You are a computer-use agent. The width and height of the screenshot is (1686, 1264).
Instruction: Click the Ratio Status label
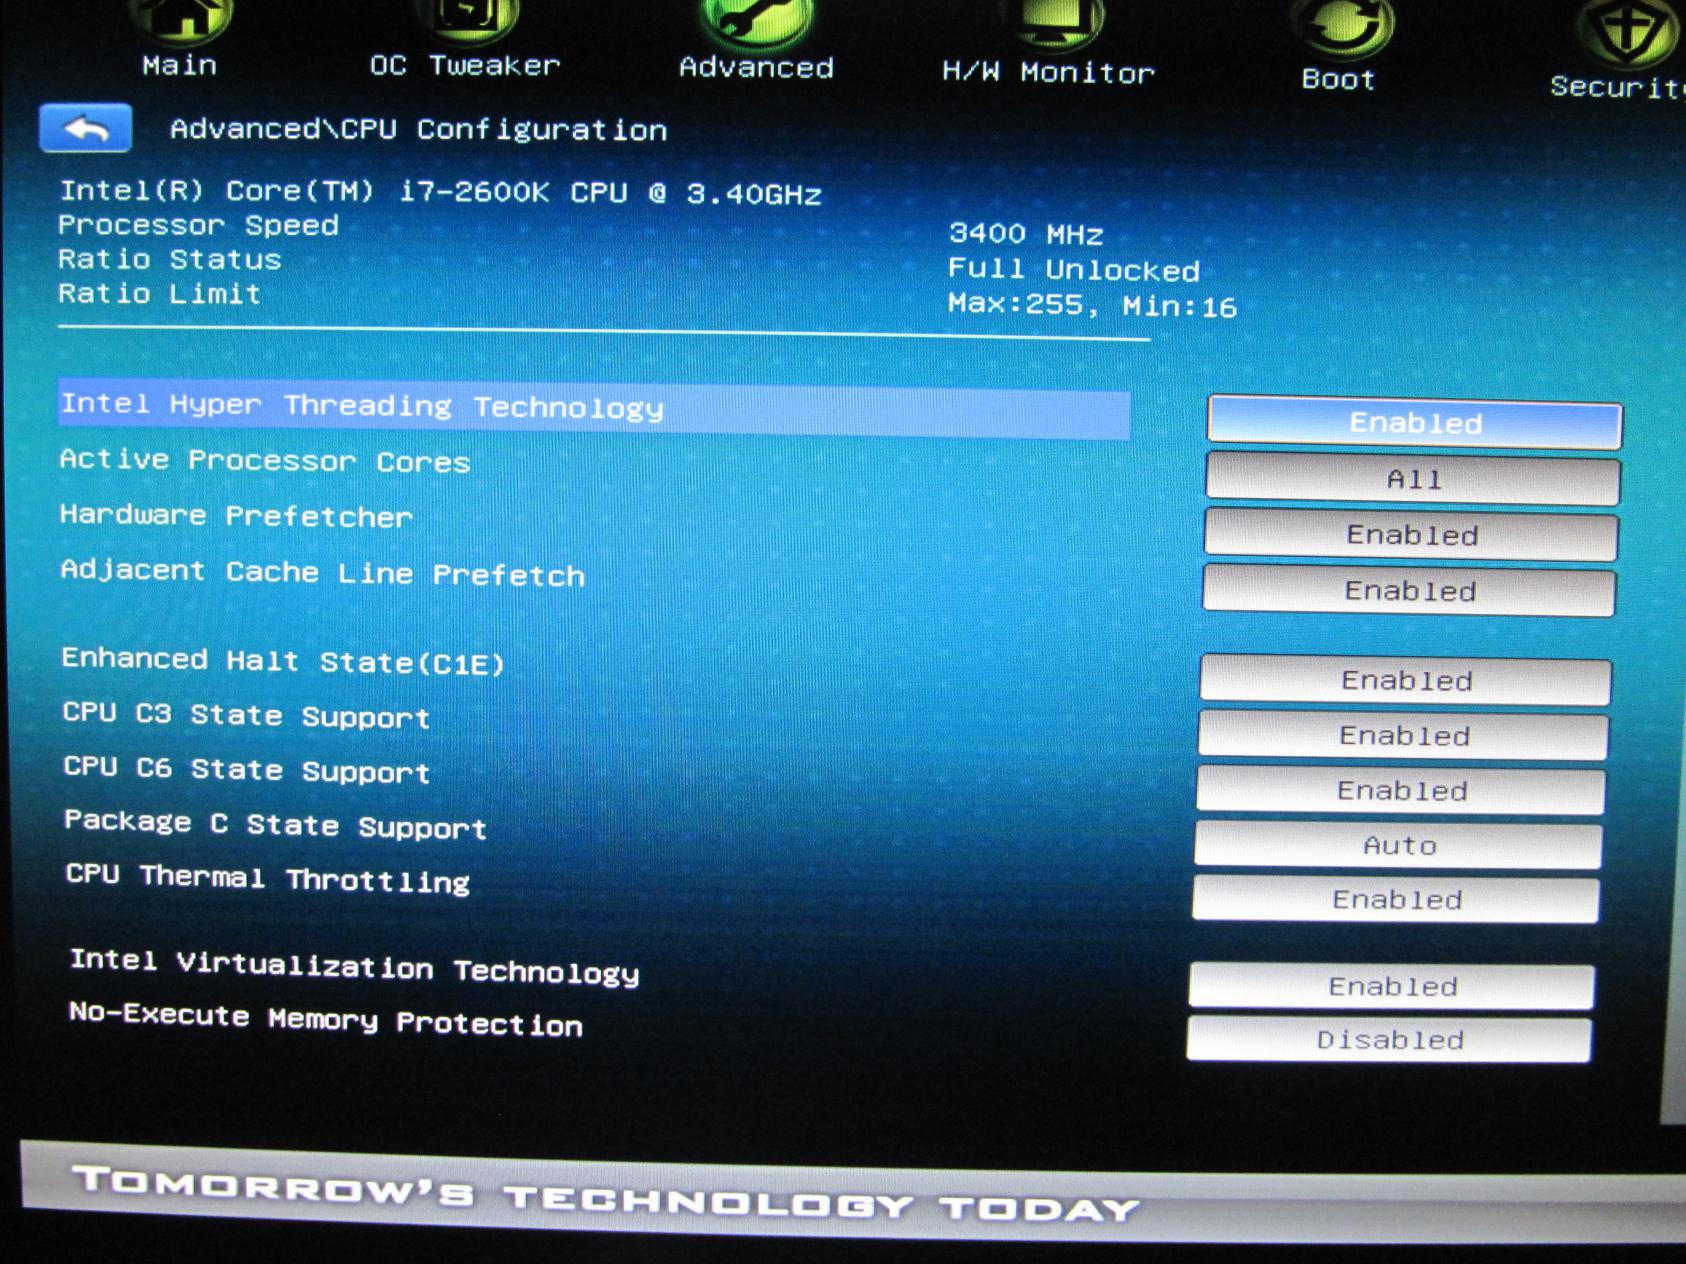(170, 259)
